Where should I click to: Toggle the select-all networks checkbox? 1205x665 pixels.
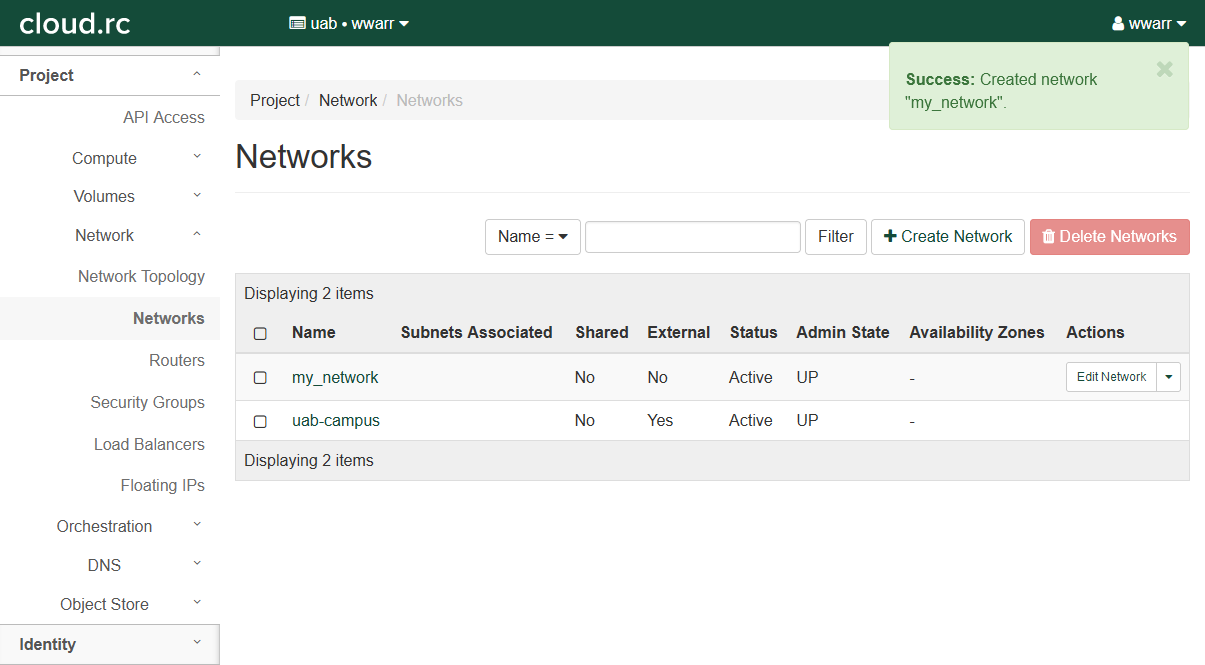coord(260,333)
